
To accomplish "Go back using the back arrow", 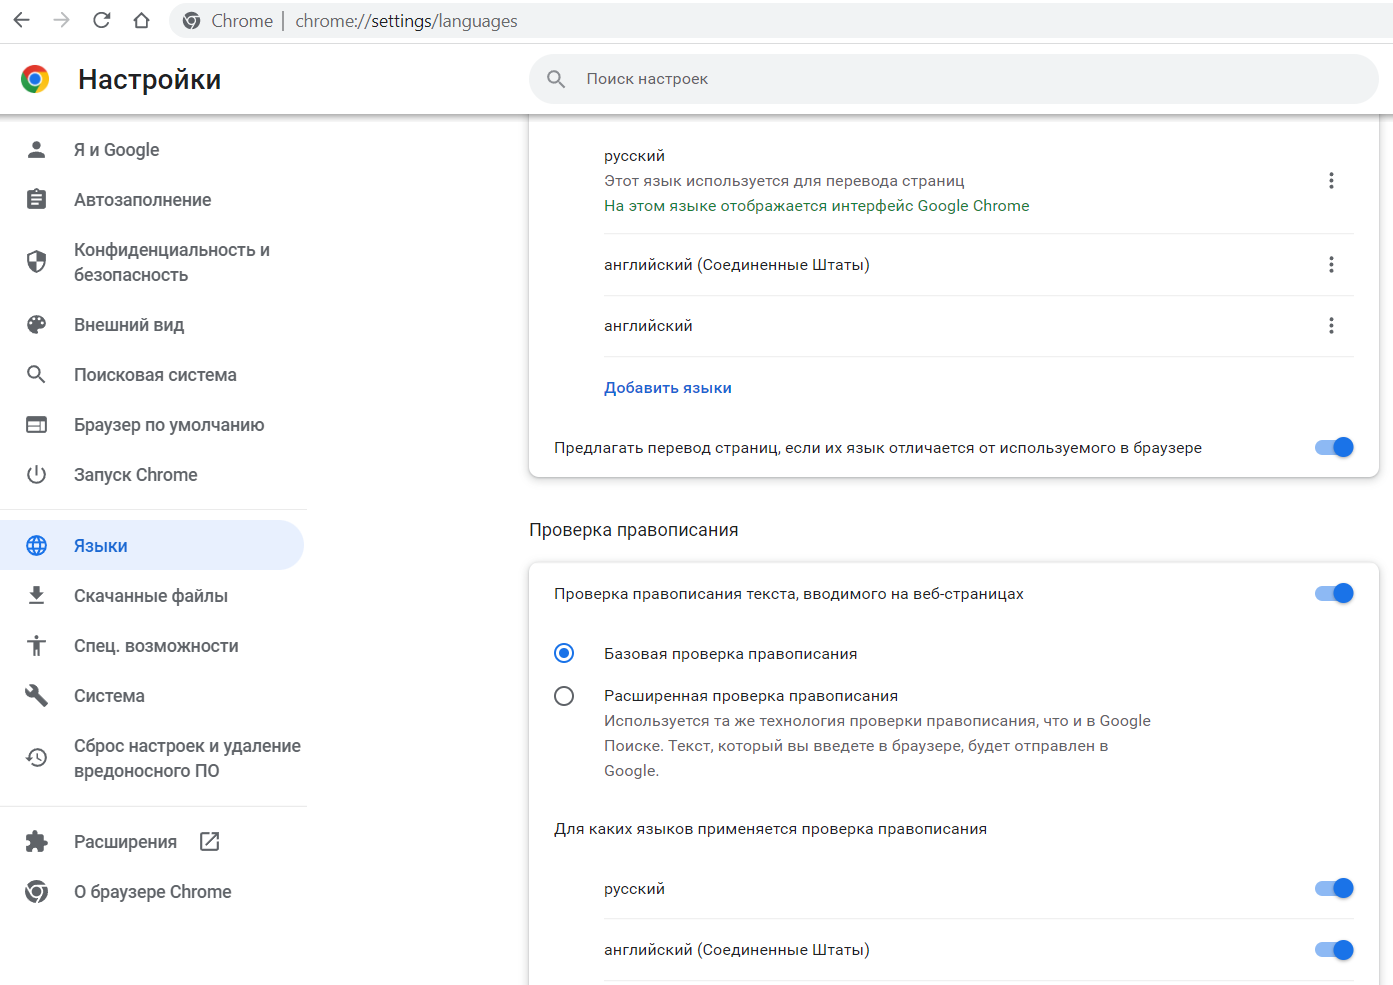I will [21, 20].
